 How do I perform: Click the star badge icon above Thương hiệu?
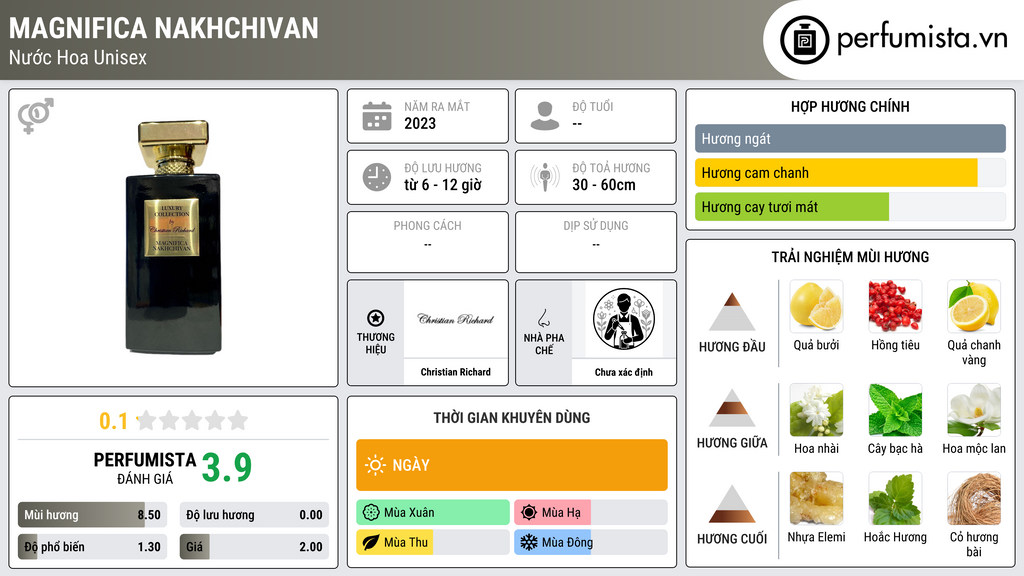(376, 318)
